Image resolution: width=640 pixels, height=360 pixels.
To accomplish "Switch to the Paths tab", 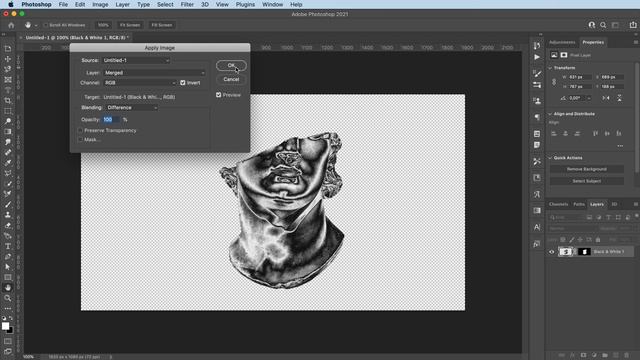I will coord(579,204).
